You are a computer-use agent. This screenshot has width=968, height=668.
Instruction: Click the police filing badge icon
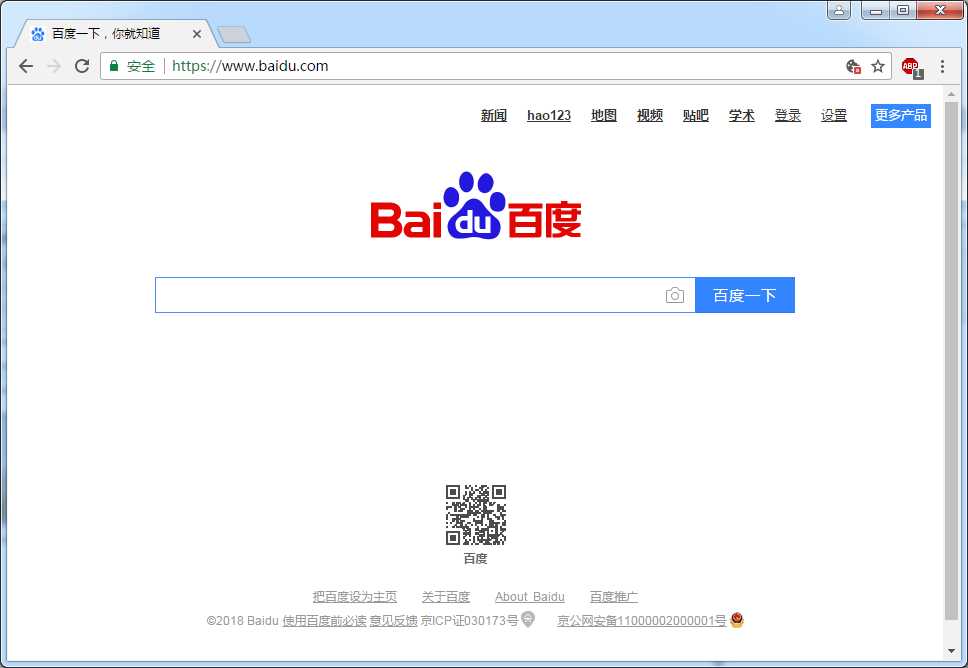click(x=736, y=619)
